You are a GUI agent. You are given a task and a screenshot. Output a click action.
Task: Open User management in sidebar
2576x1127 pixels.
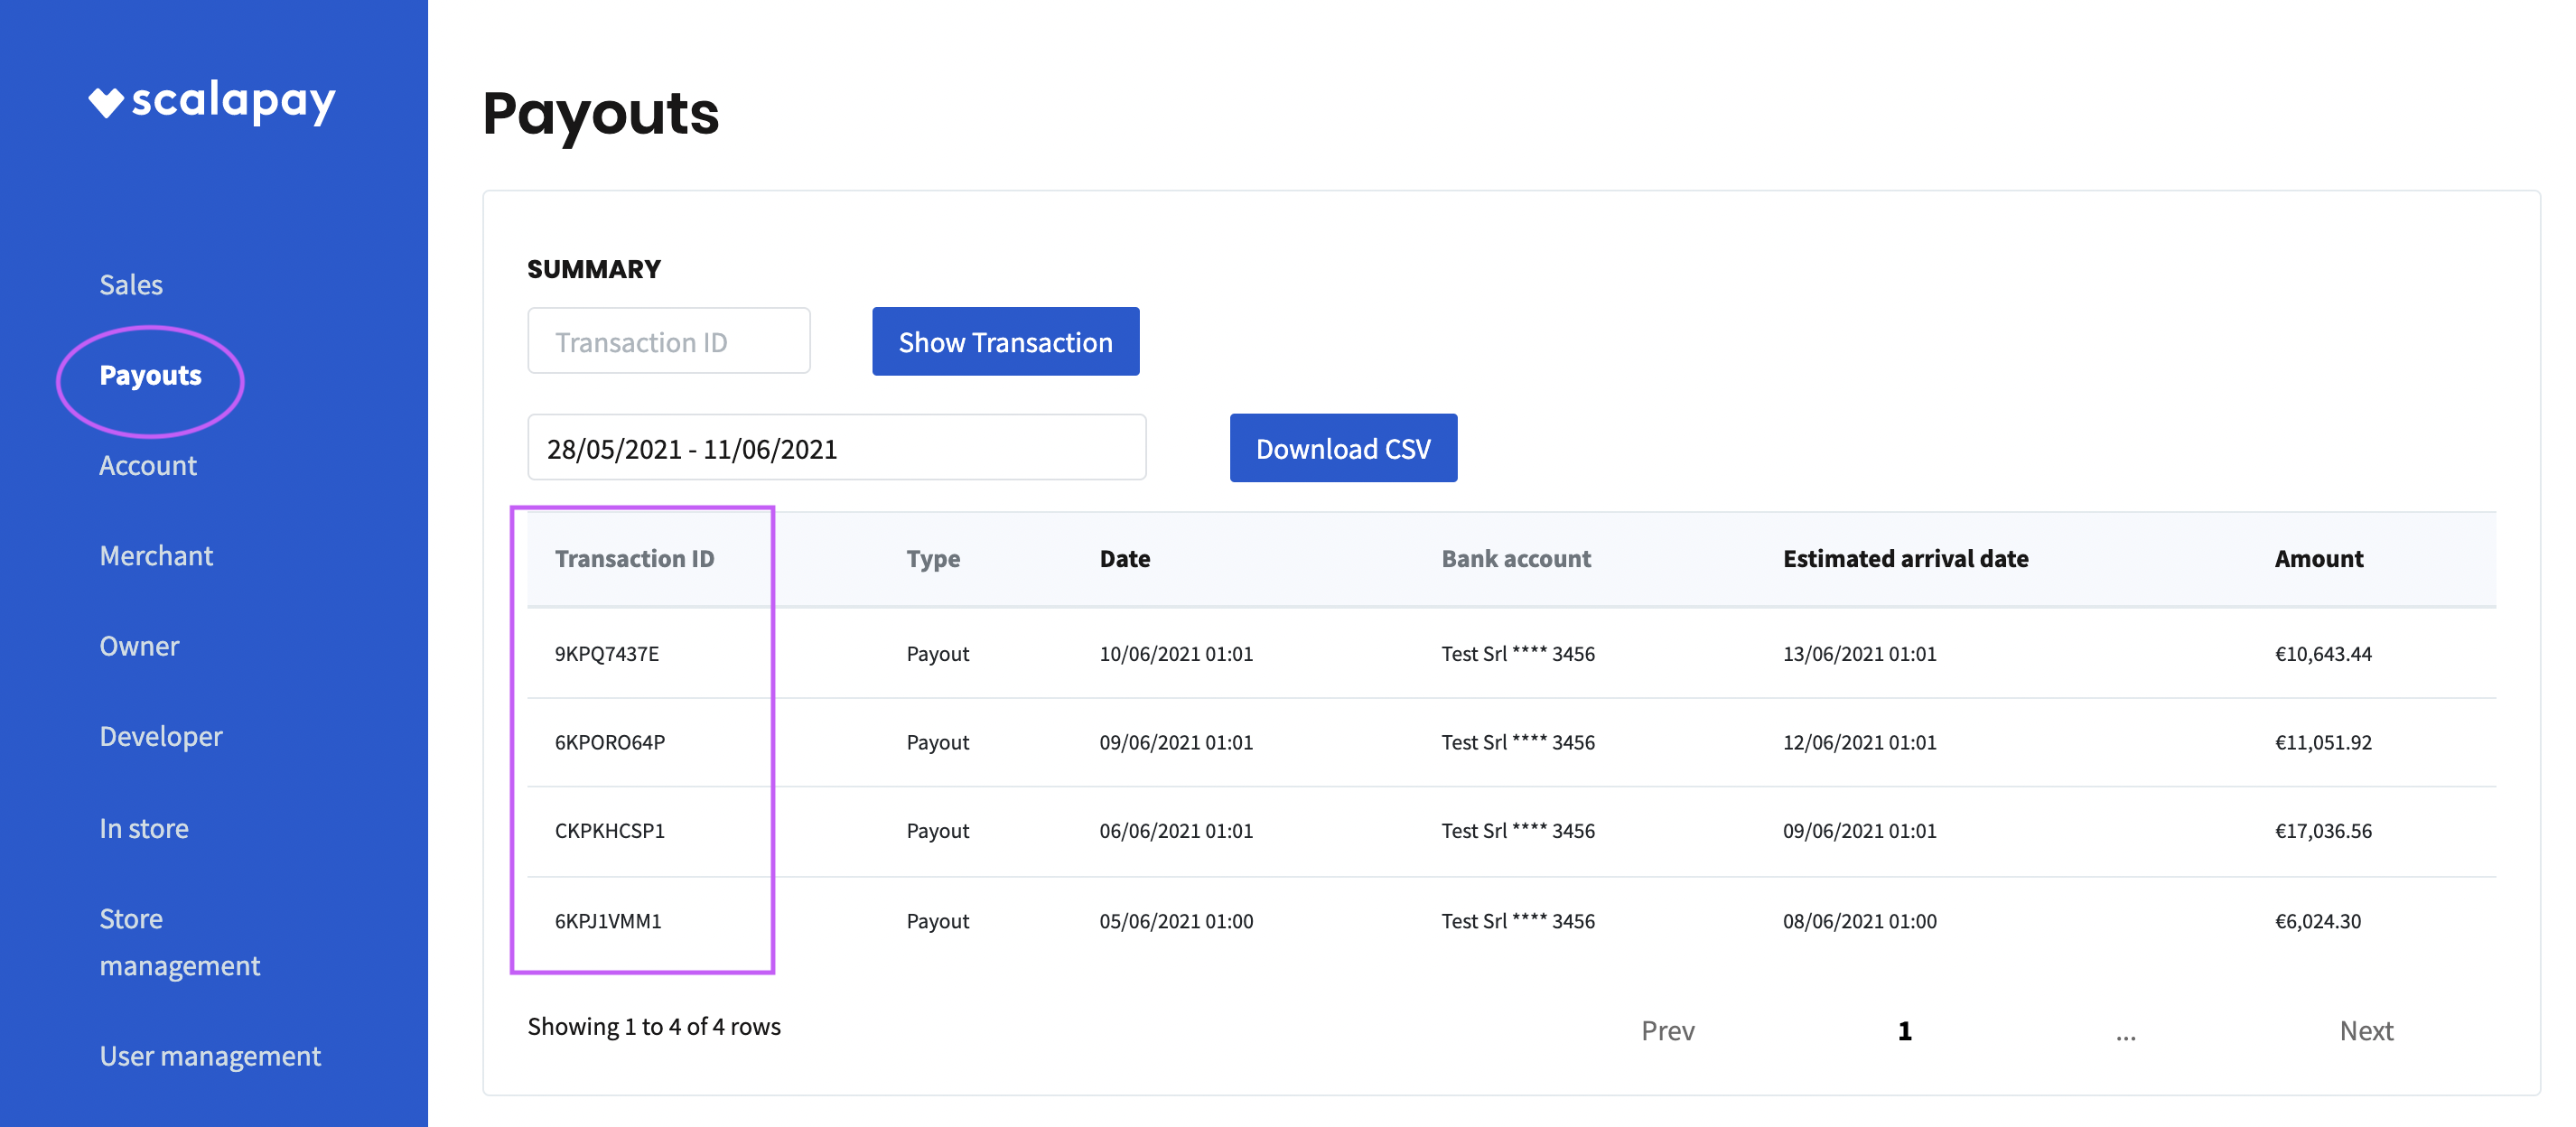[x=210, y=1056]
